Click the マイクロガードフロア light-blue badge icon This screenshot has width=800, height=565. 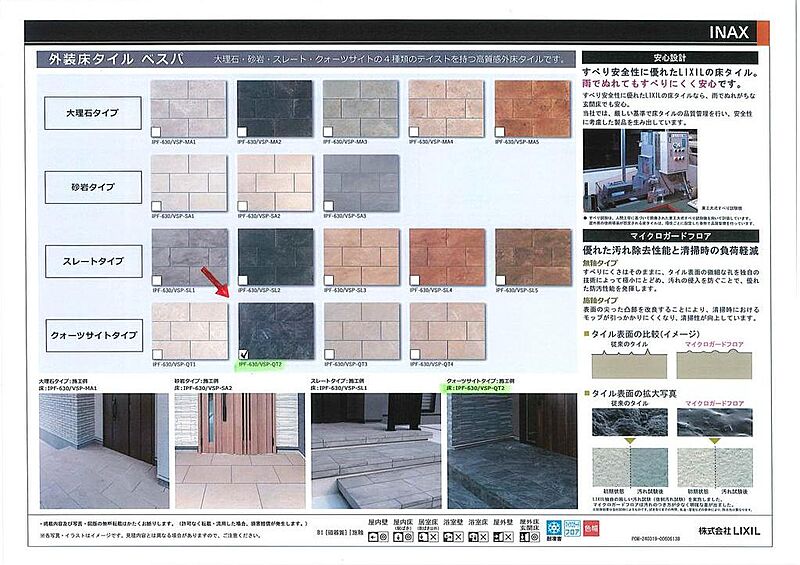pyautogui.click(x=572, y=528)
